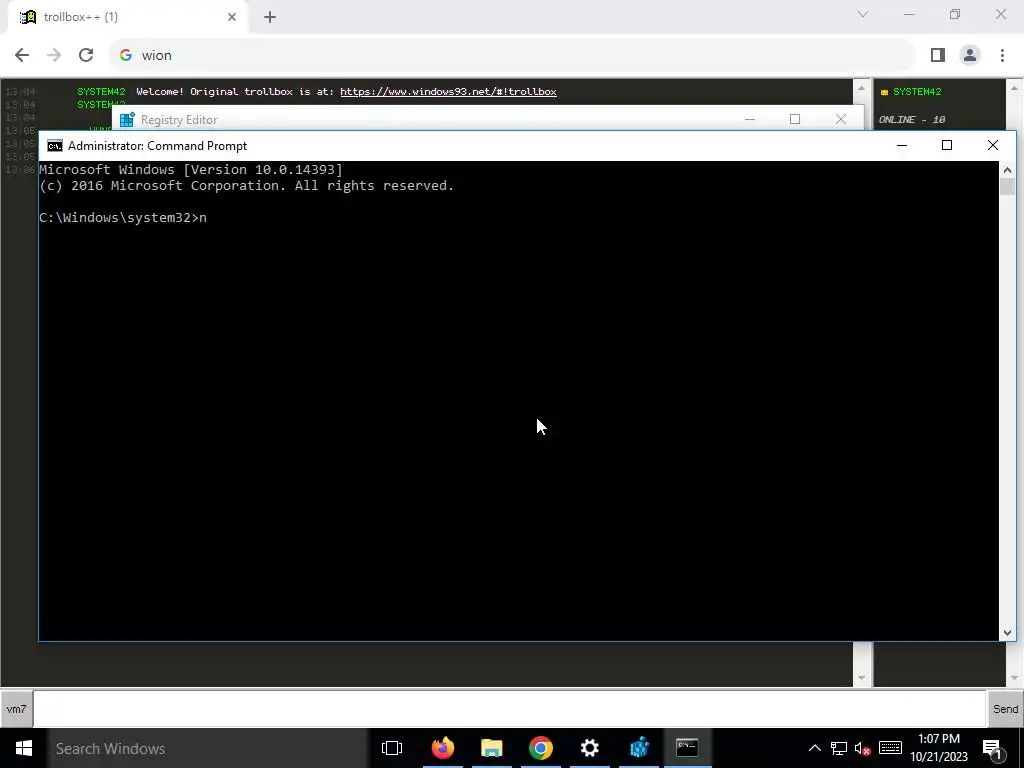Screen dimensions: 1024x768
Task: Click the Chrome back arrow
Action: click(22, 56)
